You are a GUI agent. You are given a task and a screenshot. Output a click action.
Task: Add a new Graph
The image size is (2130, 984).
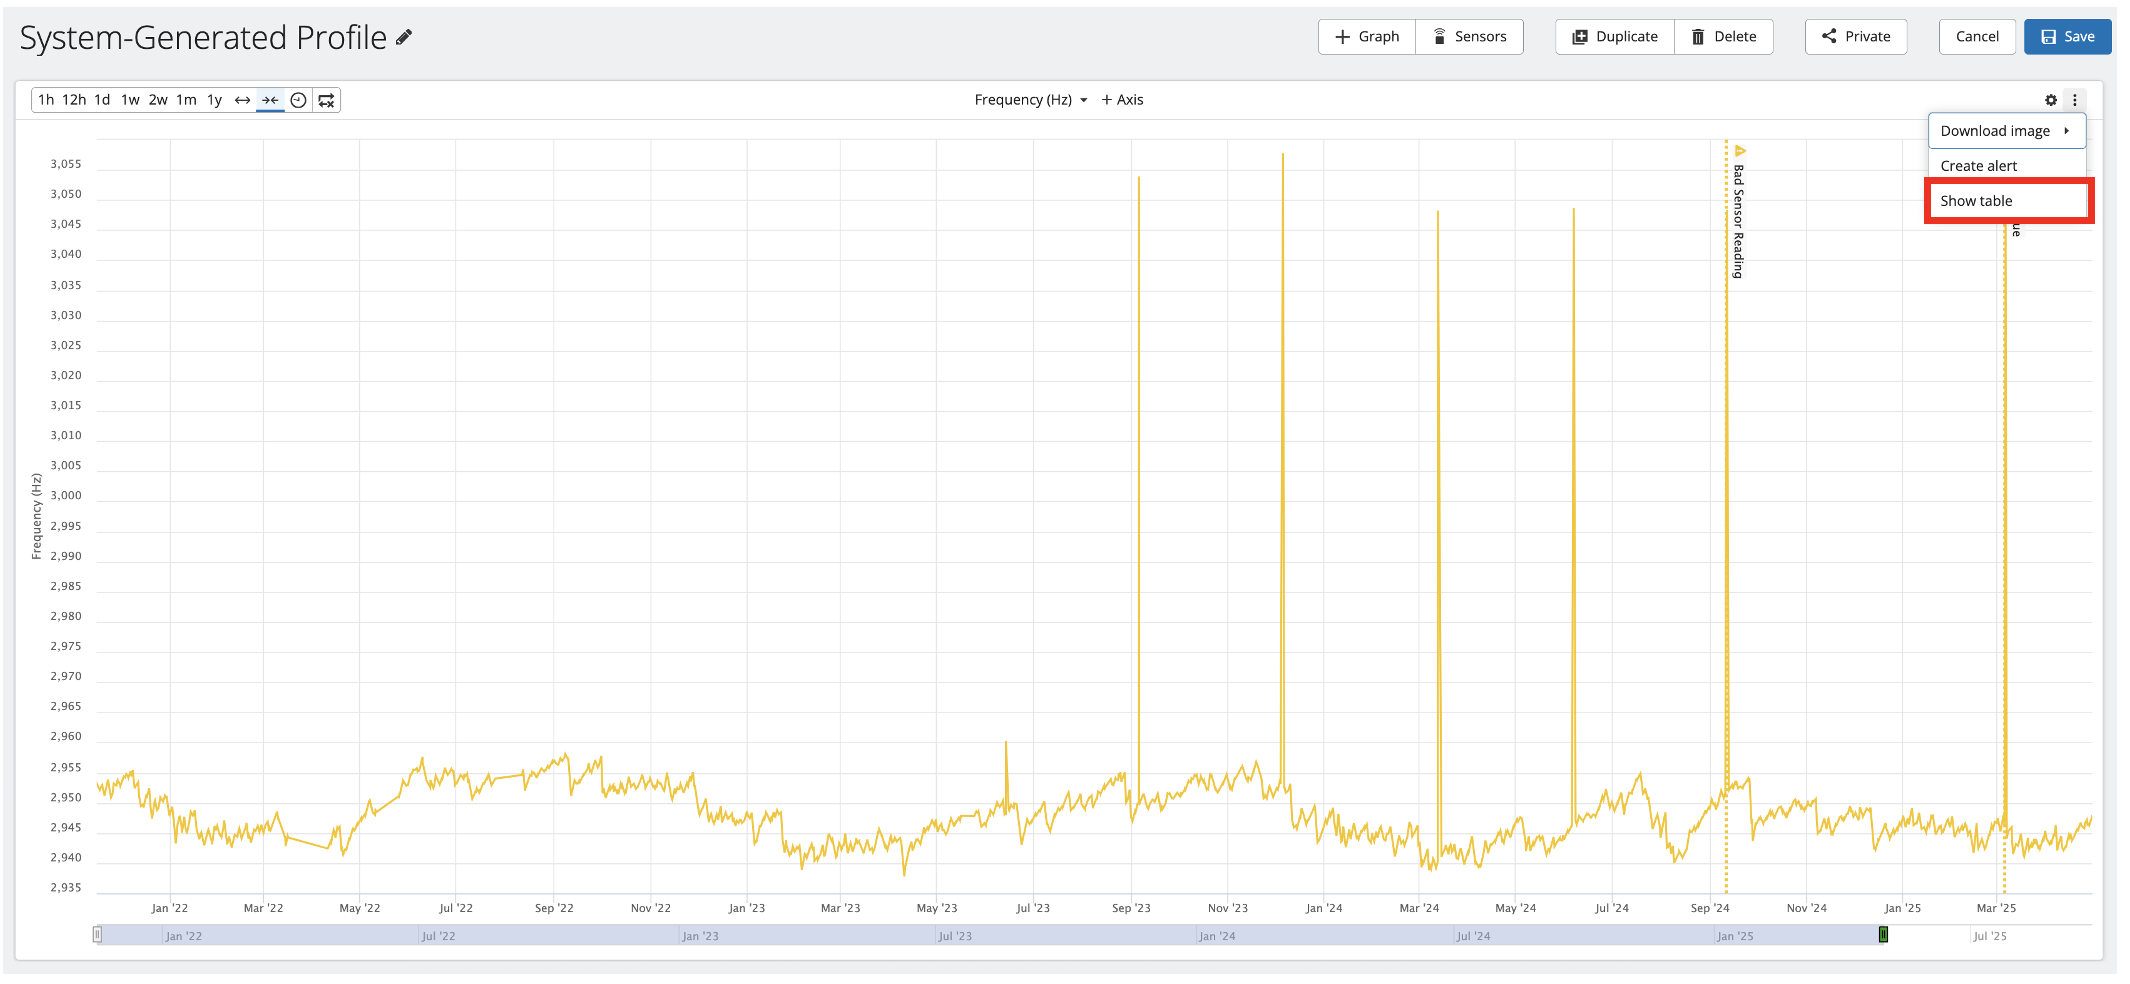coord(1367,37)
